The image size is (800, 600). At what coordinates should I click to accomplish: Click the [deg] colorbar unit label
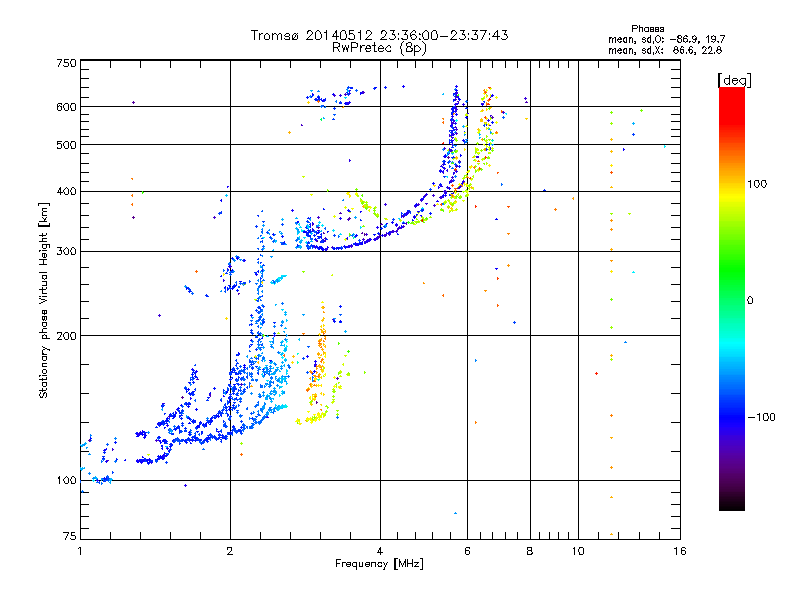[734, 80]
